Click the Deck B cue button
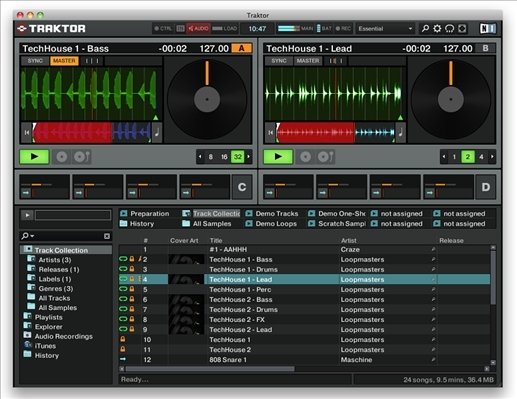 [x=305, y=157]
